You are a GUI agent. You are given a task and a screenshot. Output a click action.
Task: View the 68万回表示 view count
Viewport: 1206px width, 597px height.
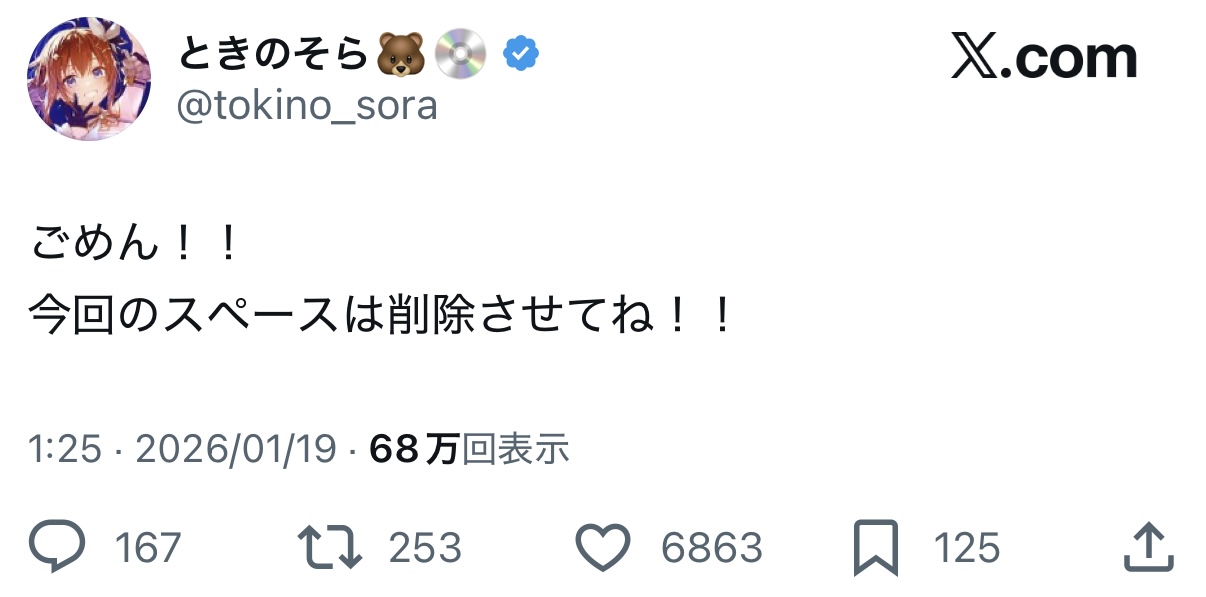[x=469, y=450]
